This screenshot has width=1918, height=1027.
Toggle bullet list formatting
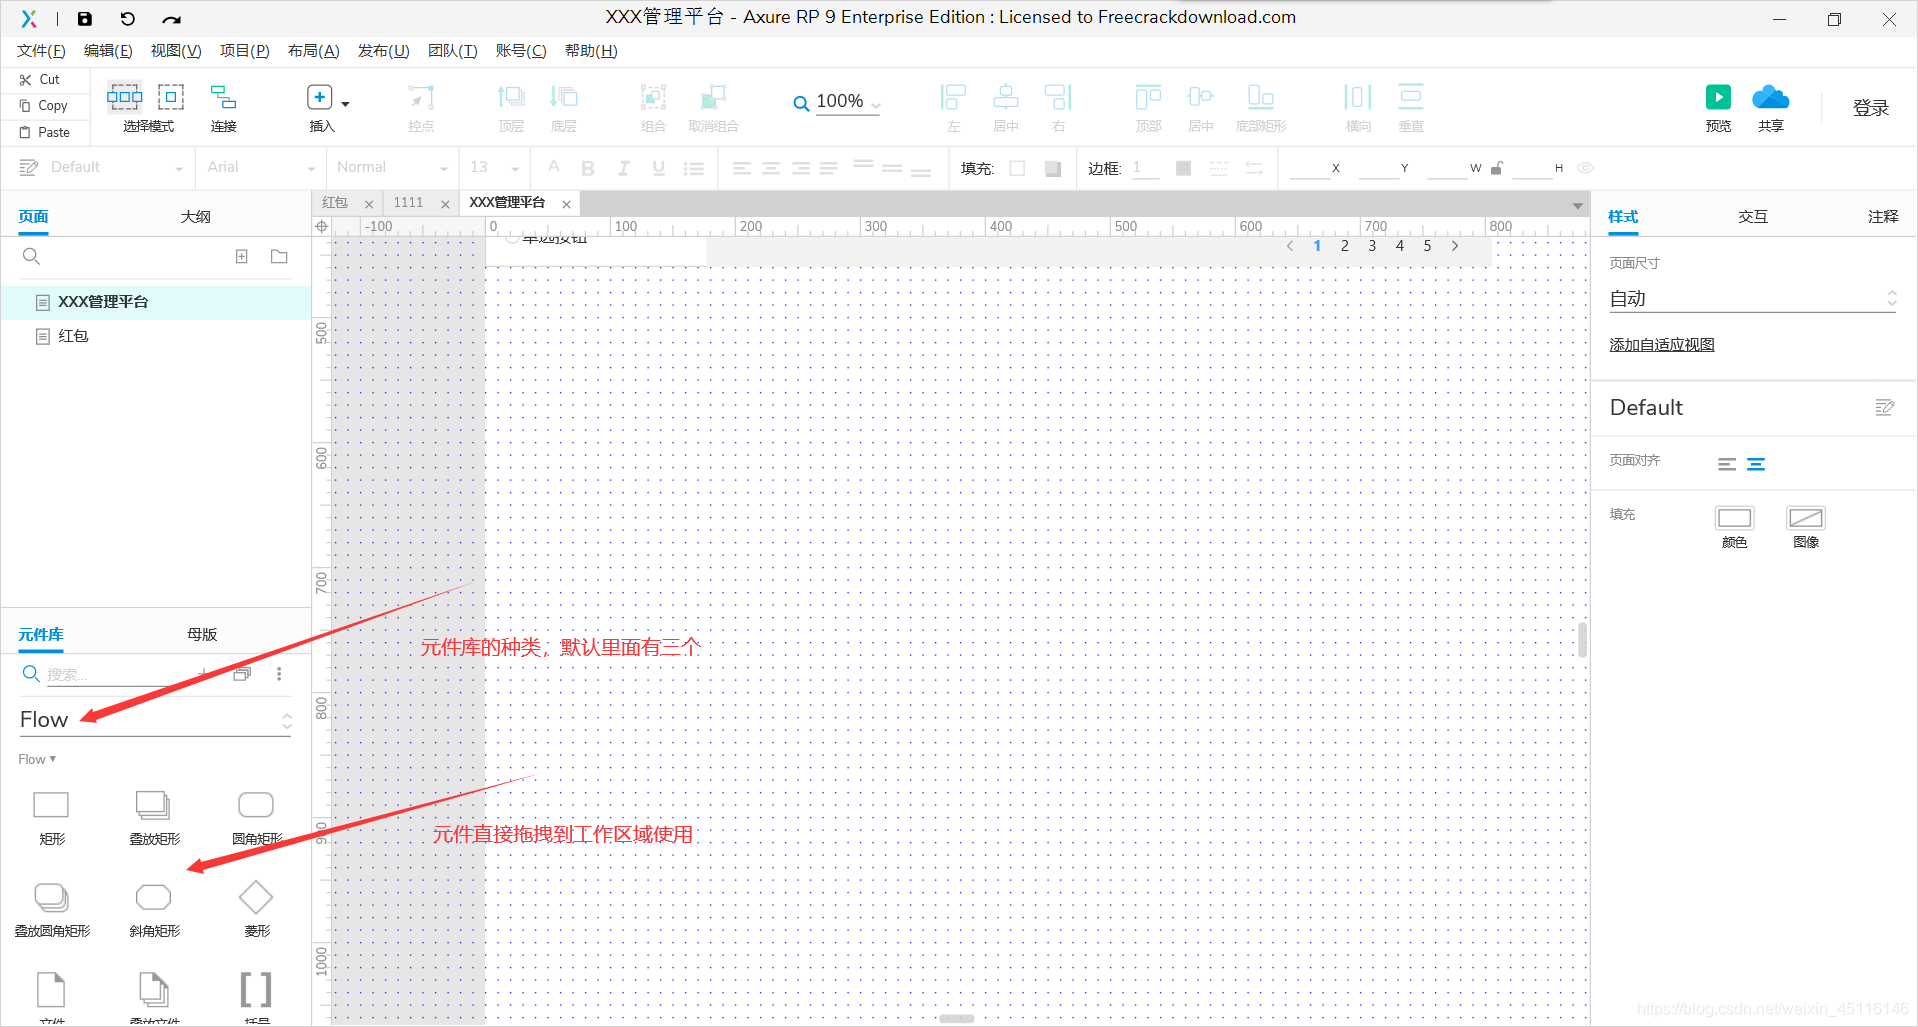[694, 168]
